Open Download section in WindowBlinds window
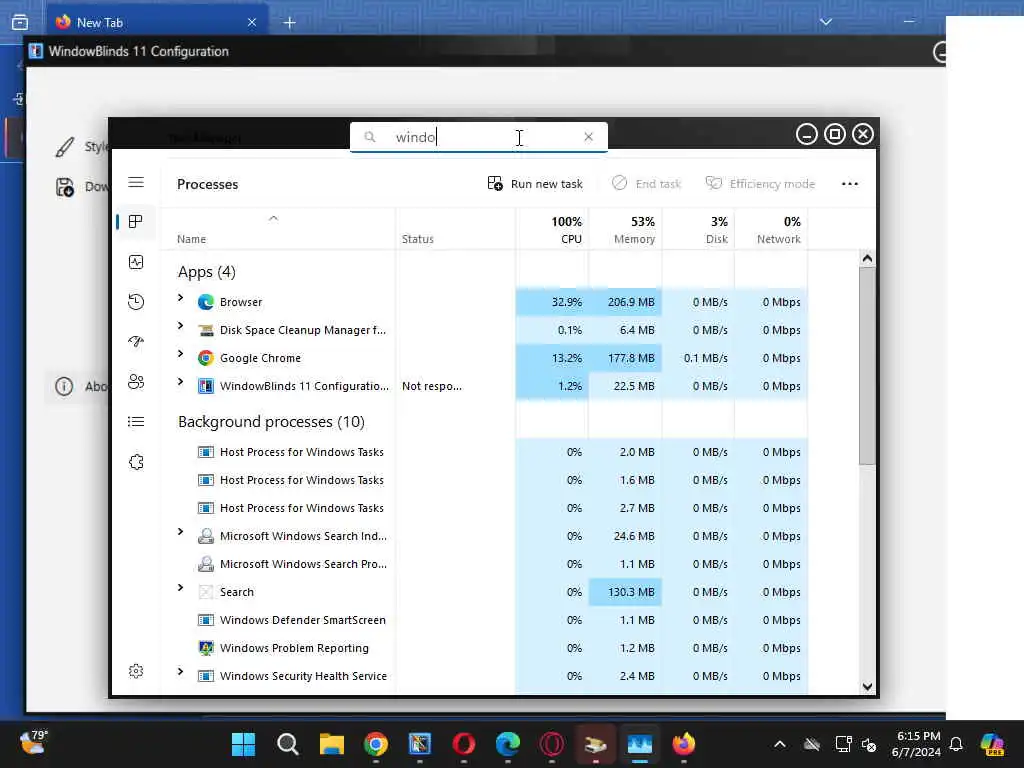The height and width of the screenshot is (768, 1024). point(82,187)
